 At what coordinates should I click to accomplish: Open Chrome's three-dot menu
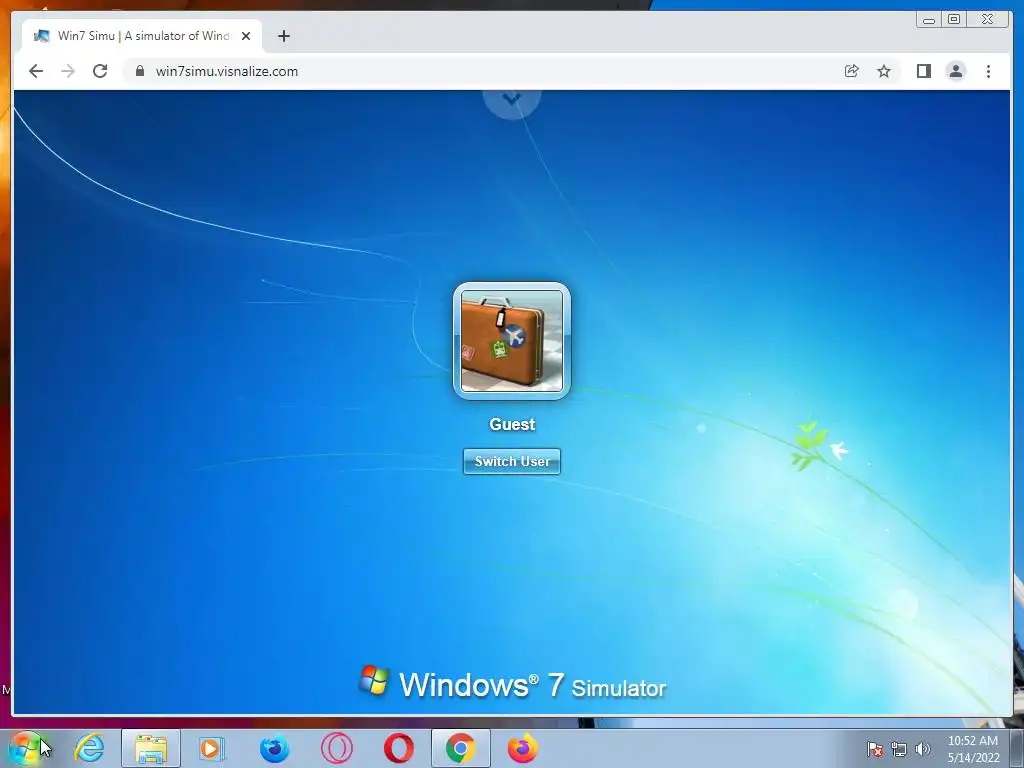pos(988,71)
